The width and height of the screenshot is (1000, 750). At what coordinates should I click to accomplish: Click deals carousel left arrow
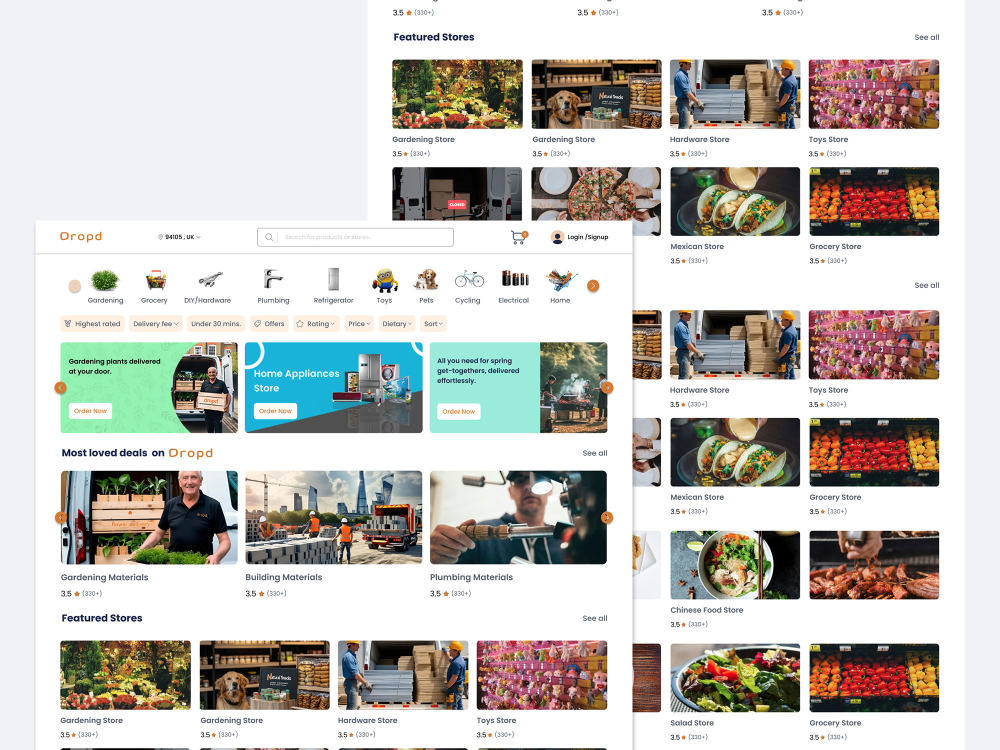click(61, 517)
